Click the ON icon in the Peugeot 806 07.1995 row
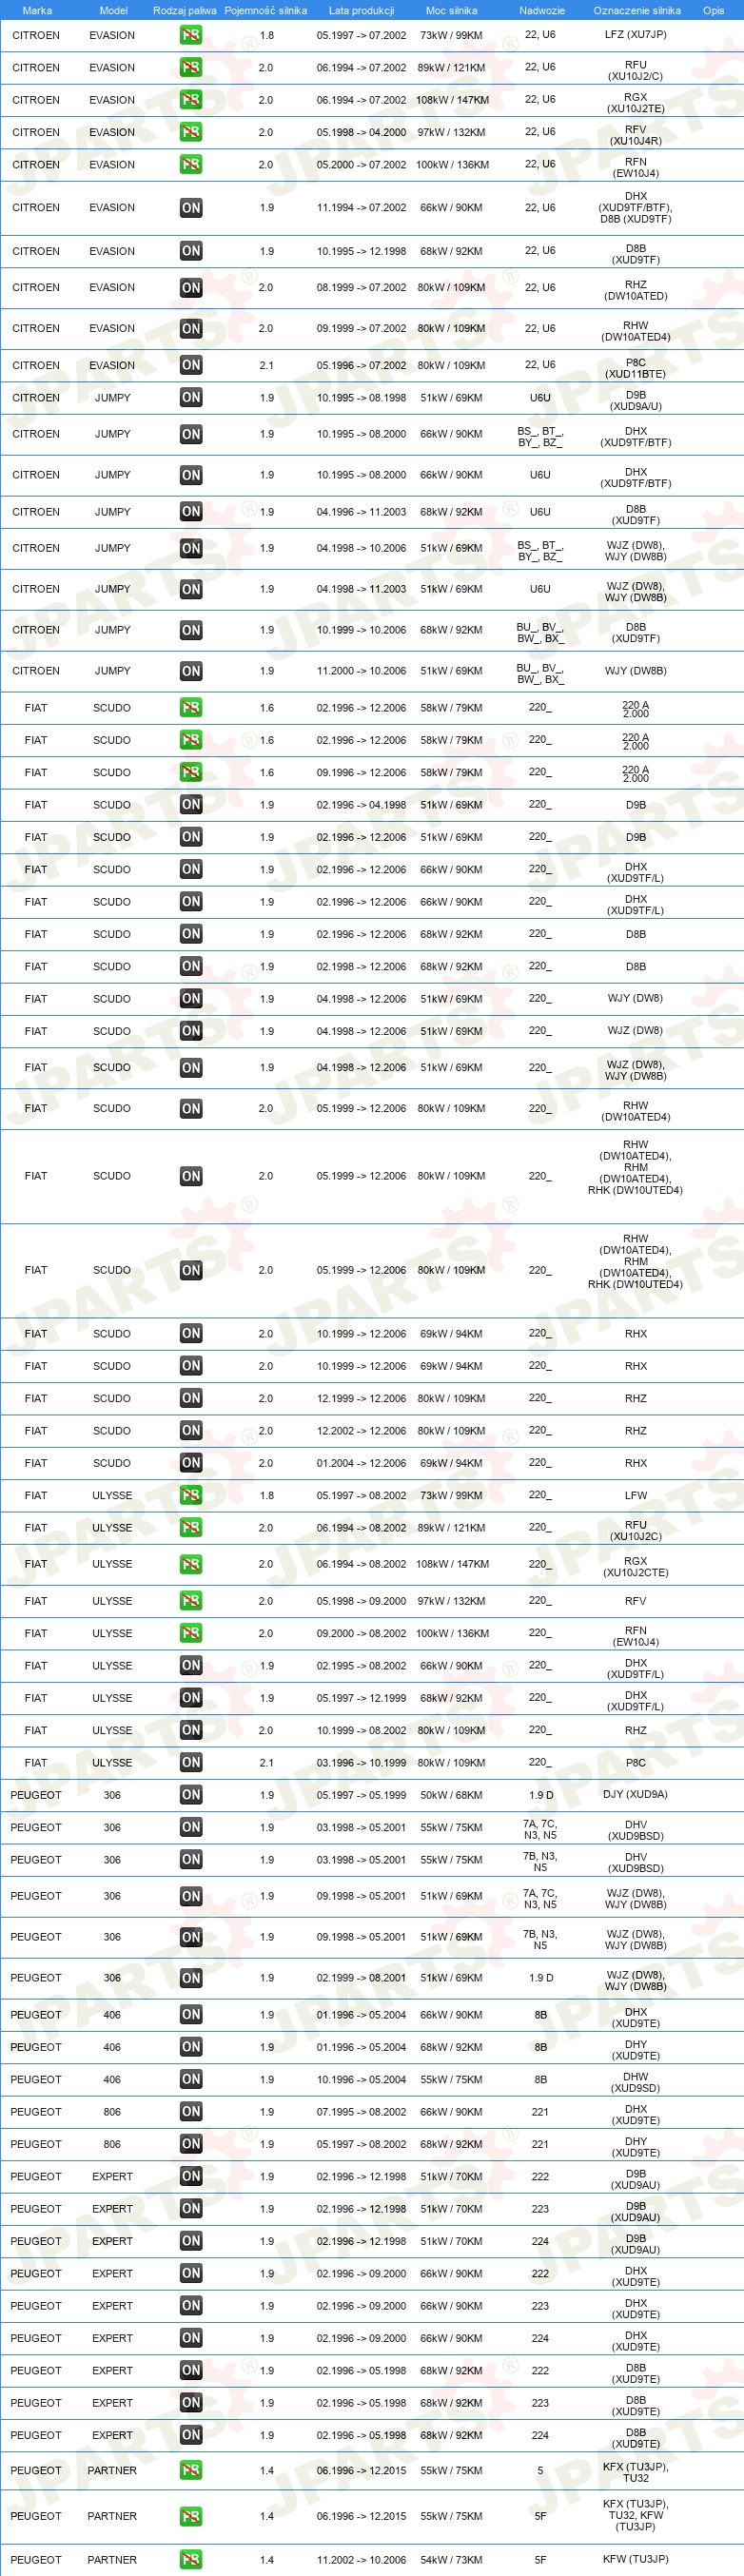 pyautogui.click(x=191, y=2112)
